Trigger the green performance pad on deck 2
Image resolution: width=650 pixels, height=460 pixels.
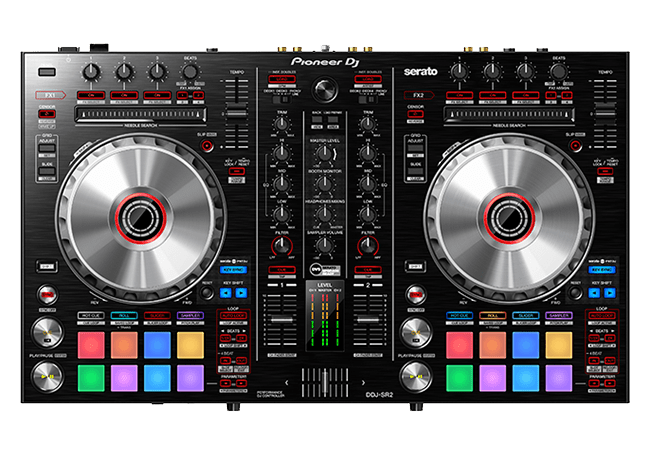[459, 378]
